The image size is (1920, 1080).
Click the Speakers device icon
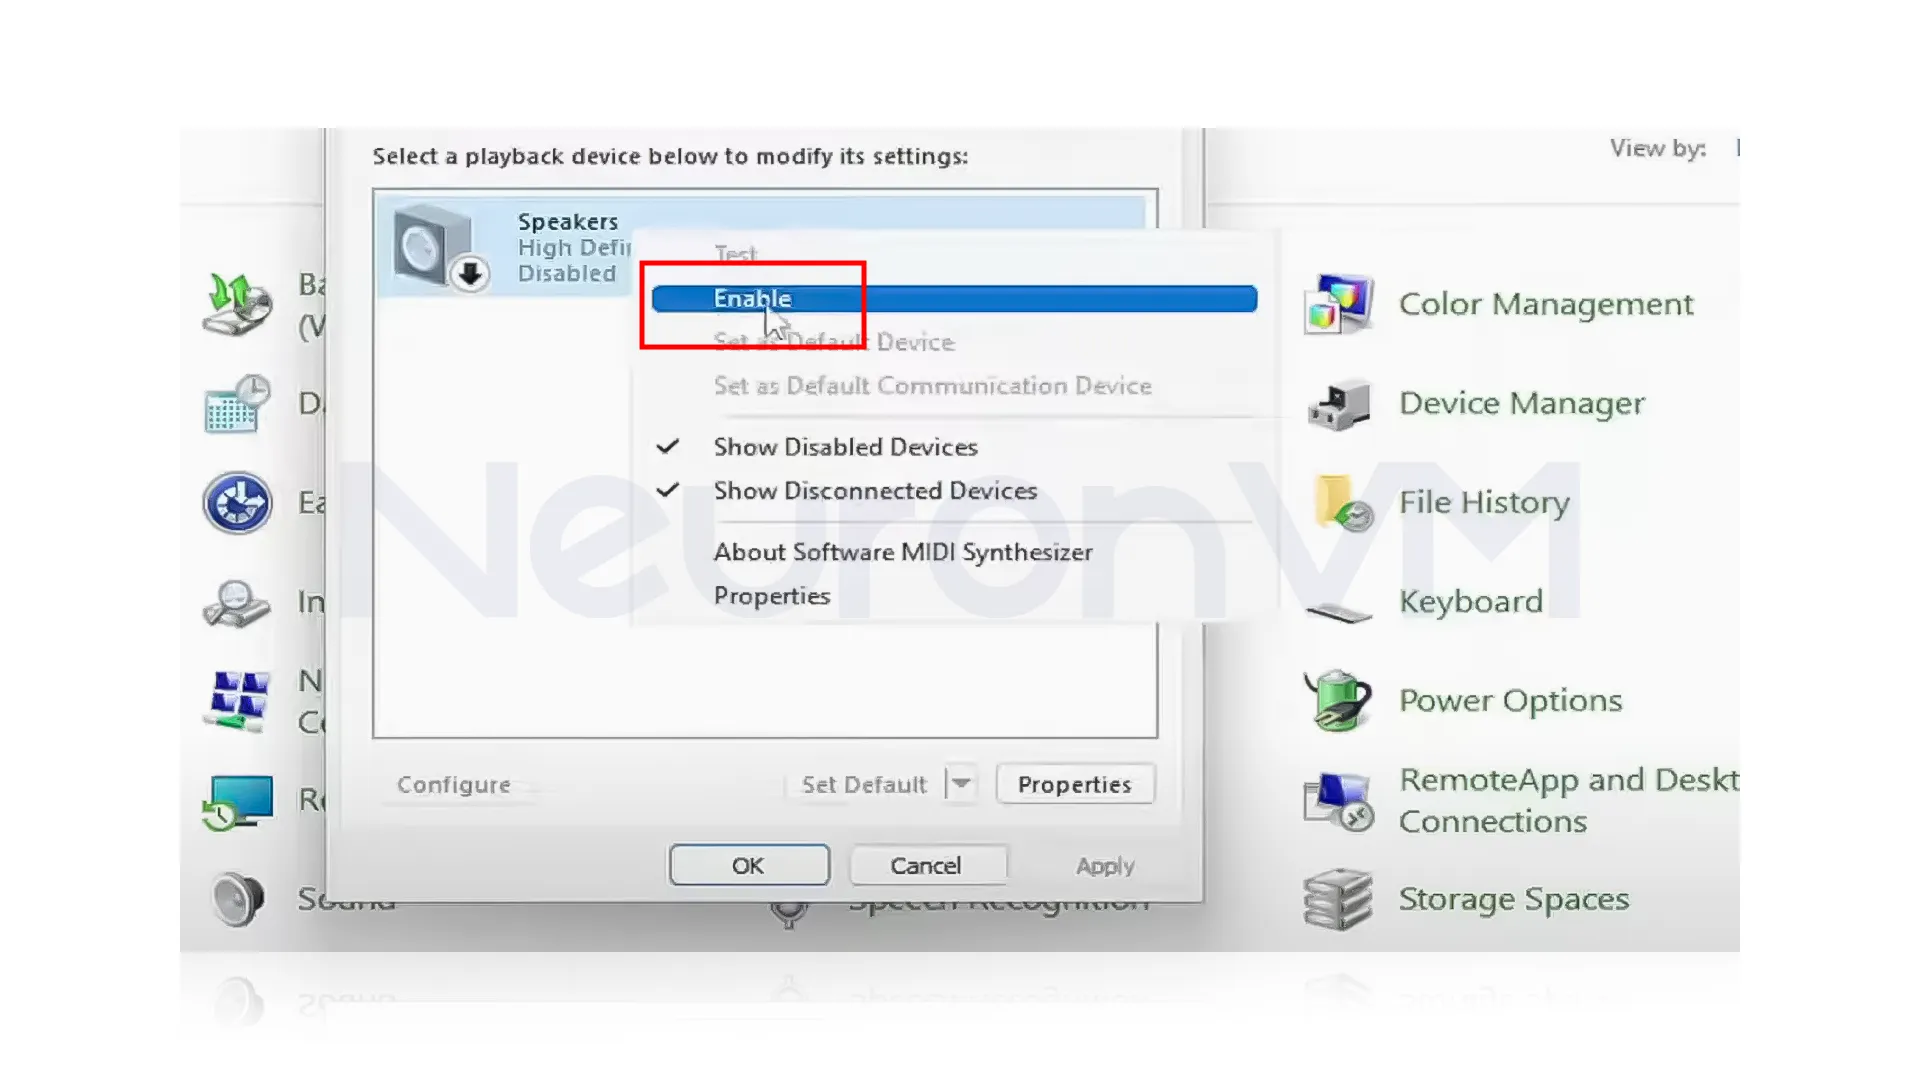(438, 247)
